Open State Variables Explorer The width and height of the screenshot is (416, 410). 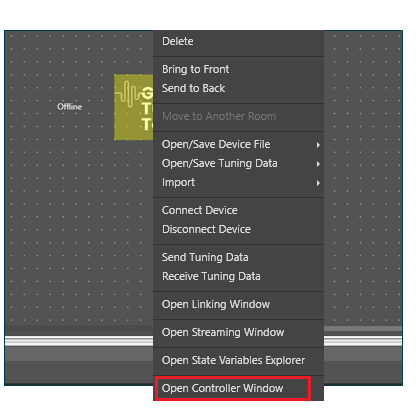238,360
